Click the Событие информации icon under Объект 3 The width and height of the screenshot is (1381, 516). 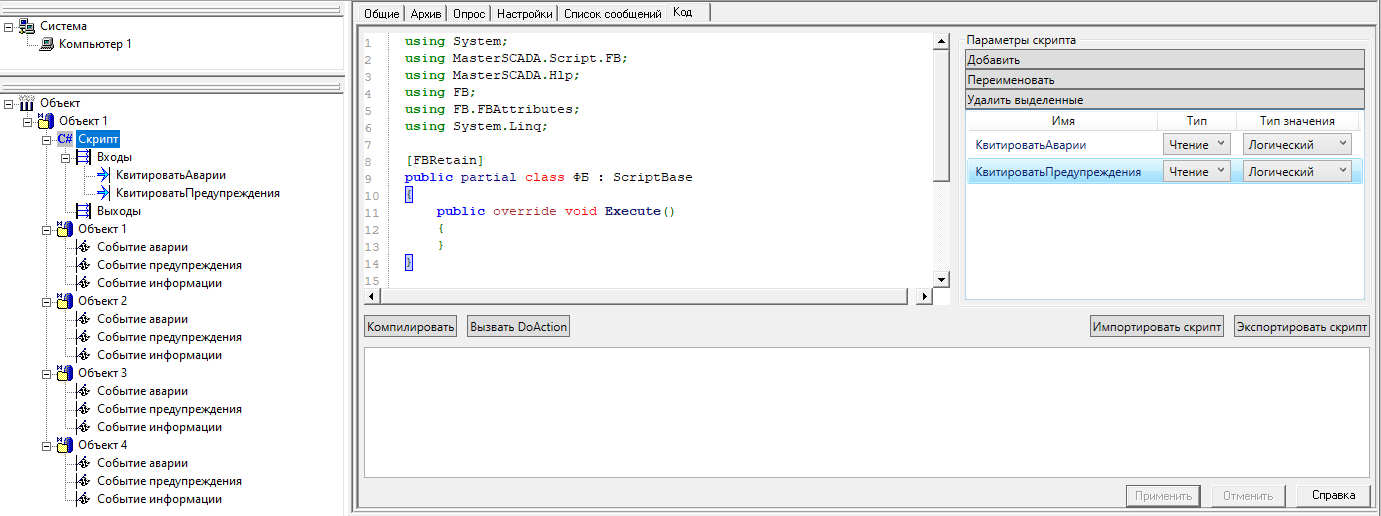[84, 427]
